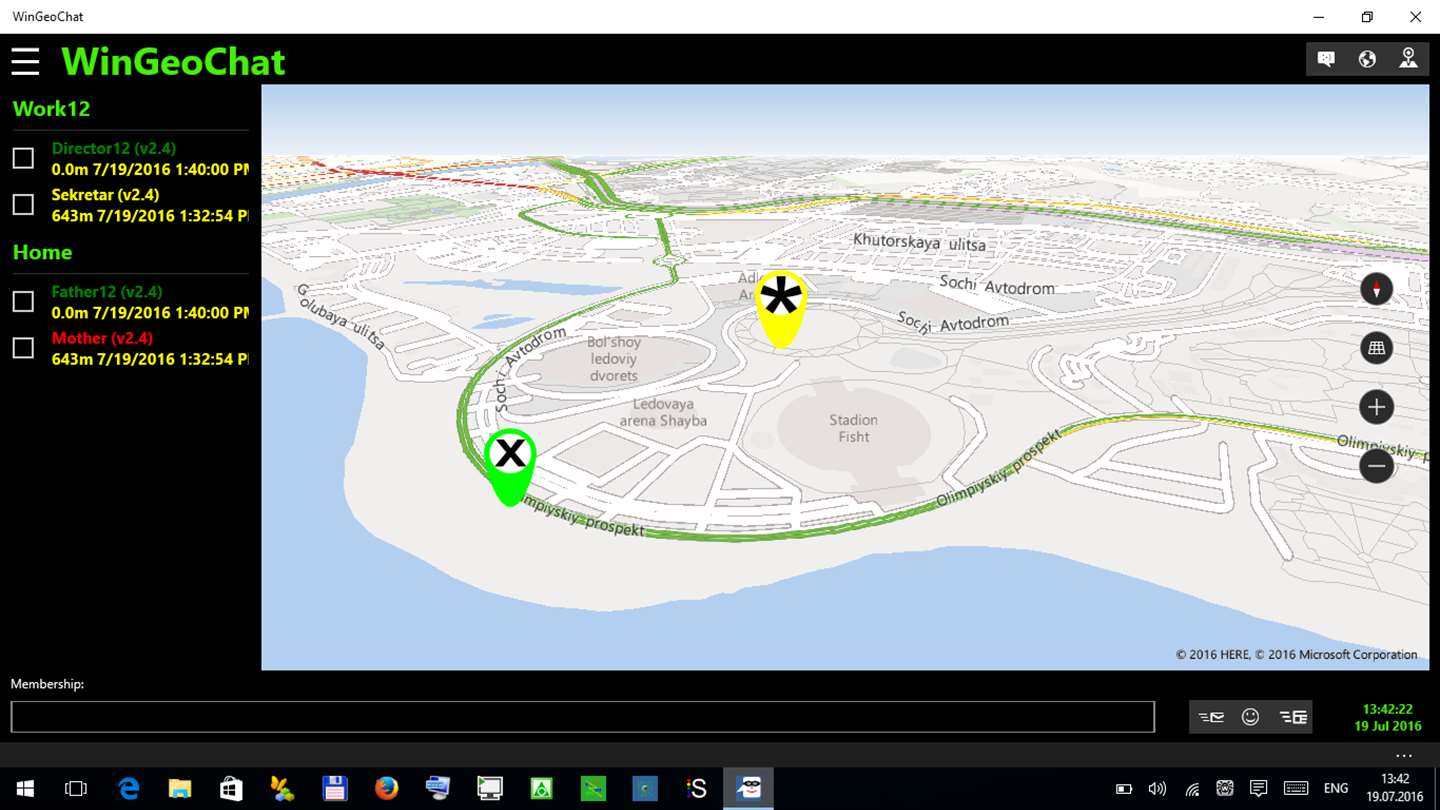Tick the Father12 (v2.4) checkbox

23,301
